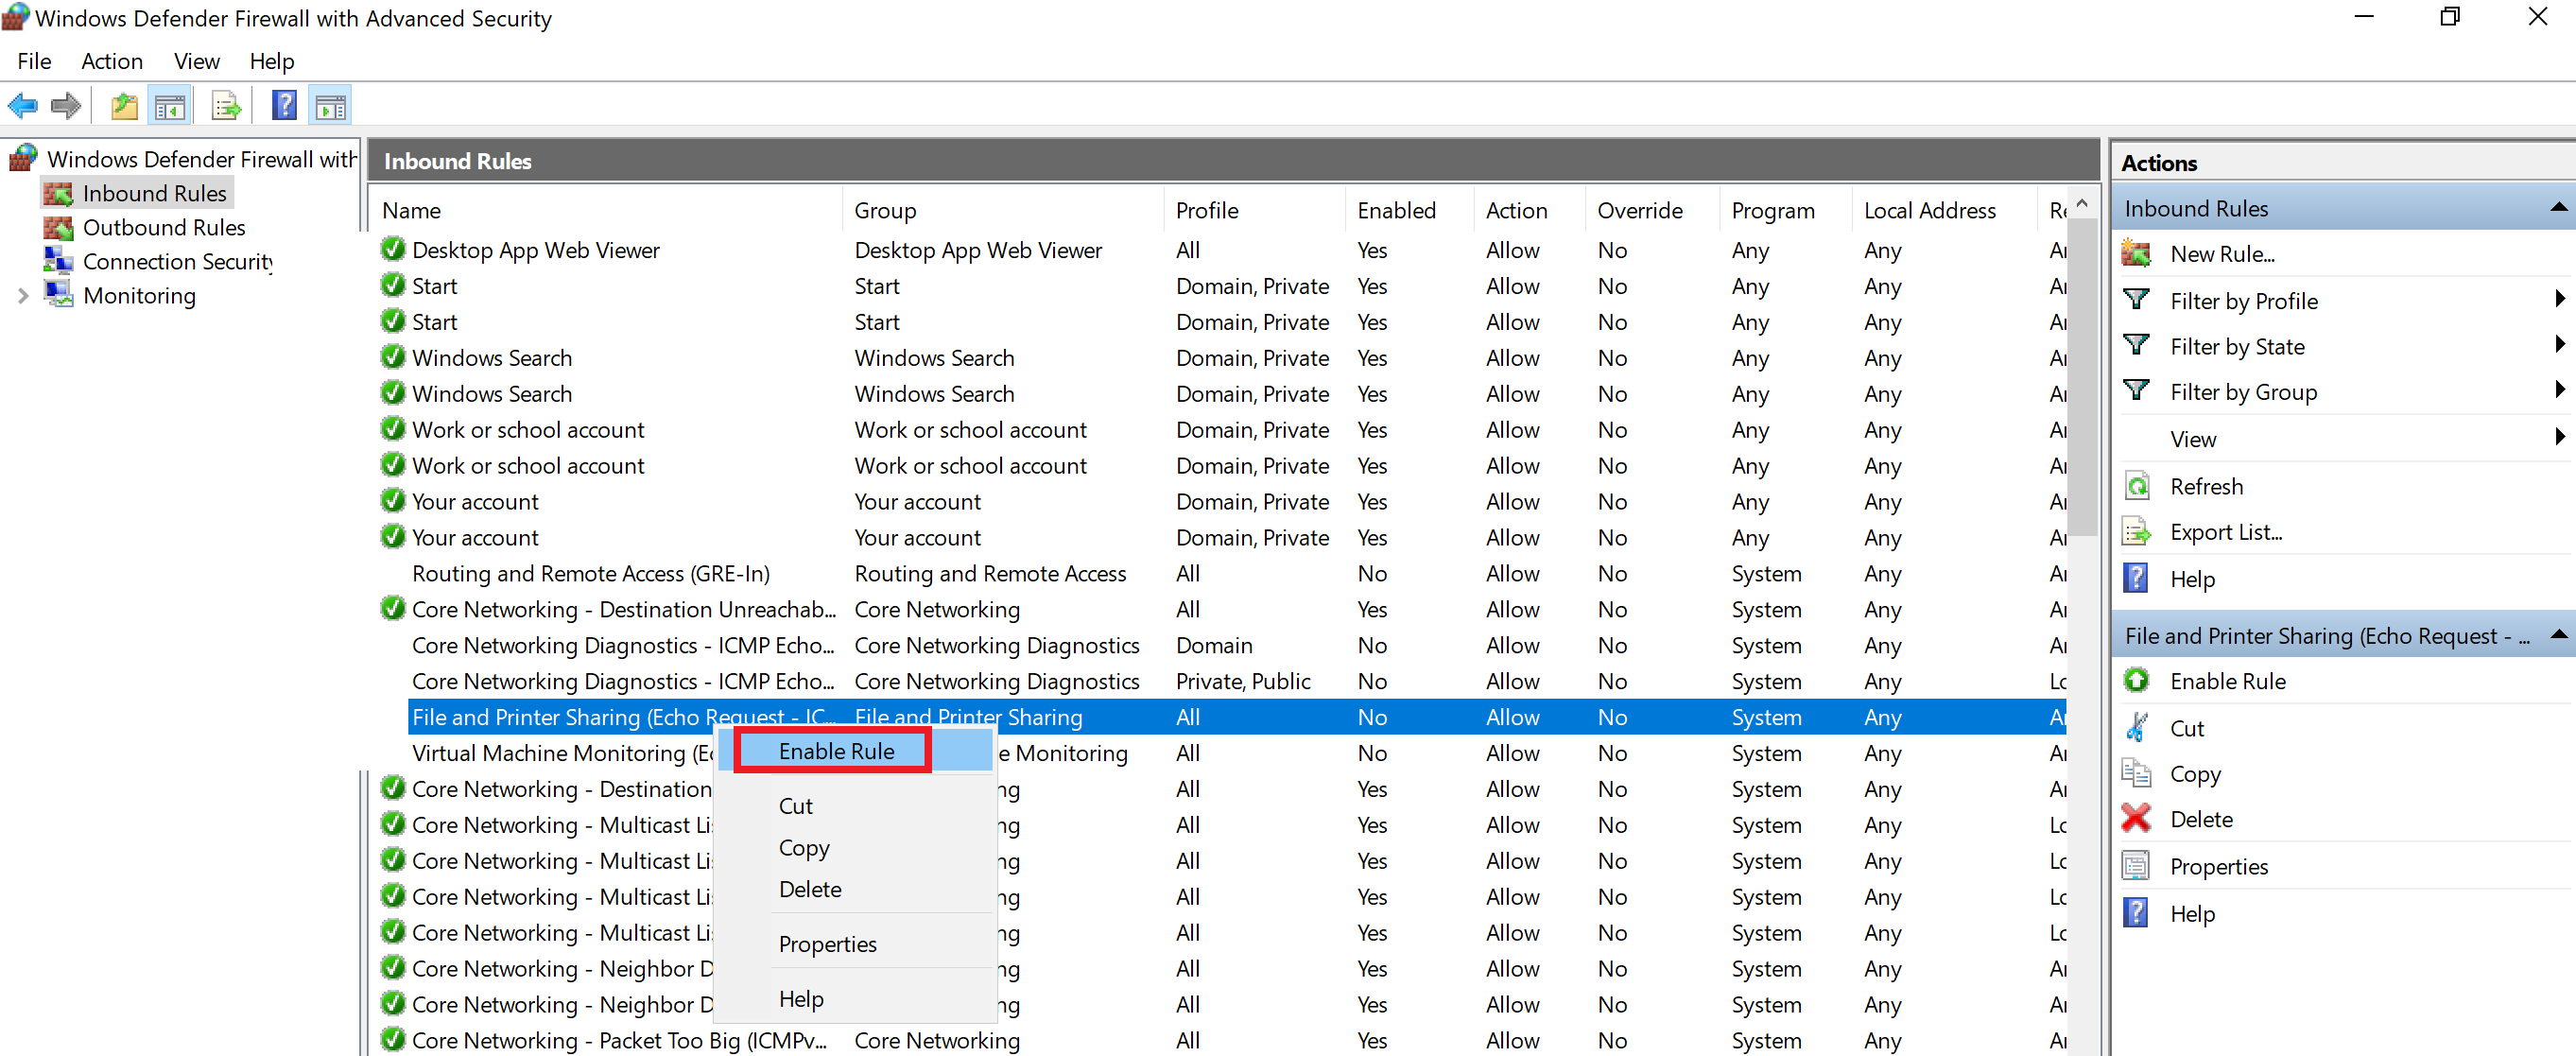
Task: Click the Filter by Profile funnel icon
Action: tap(2137, 300)
